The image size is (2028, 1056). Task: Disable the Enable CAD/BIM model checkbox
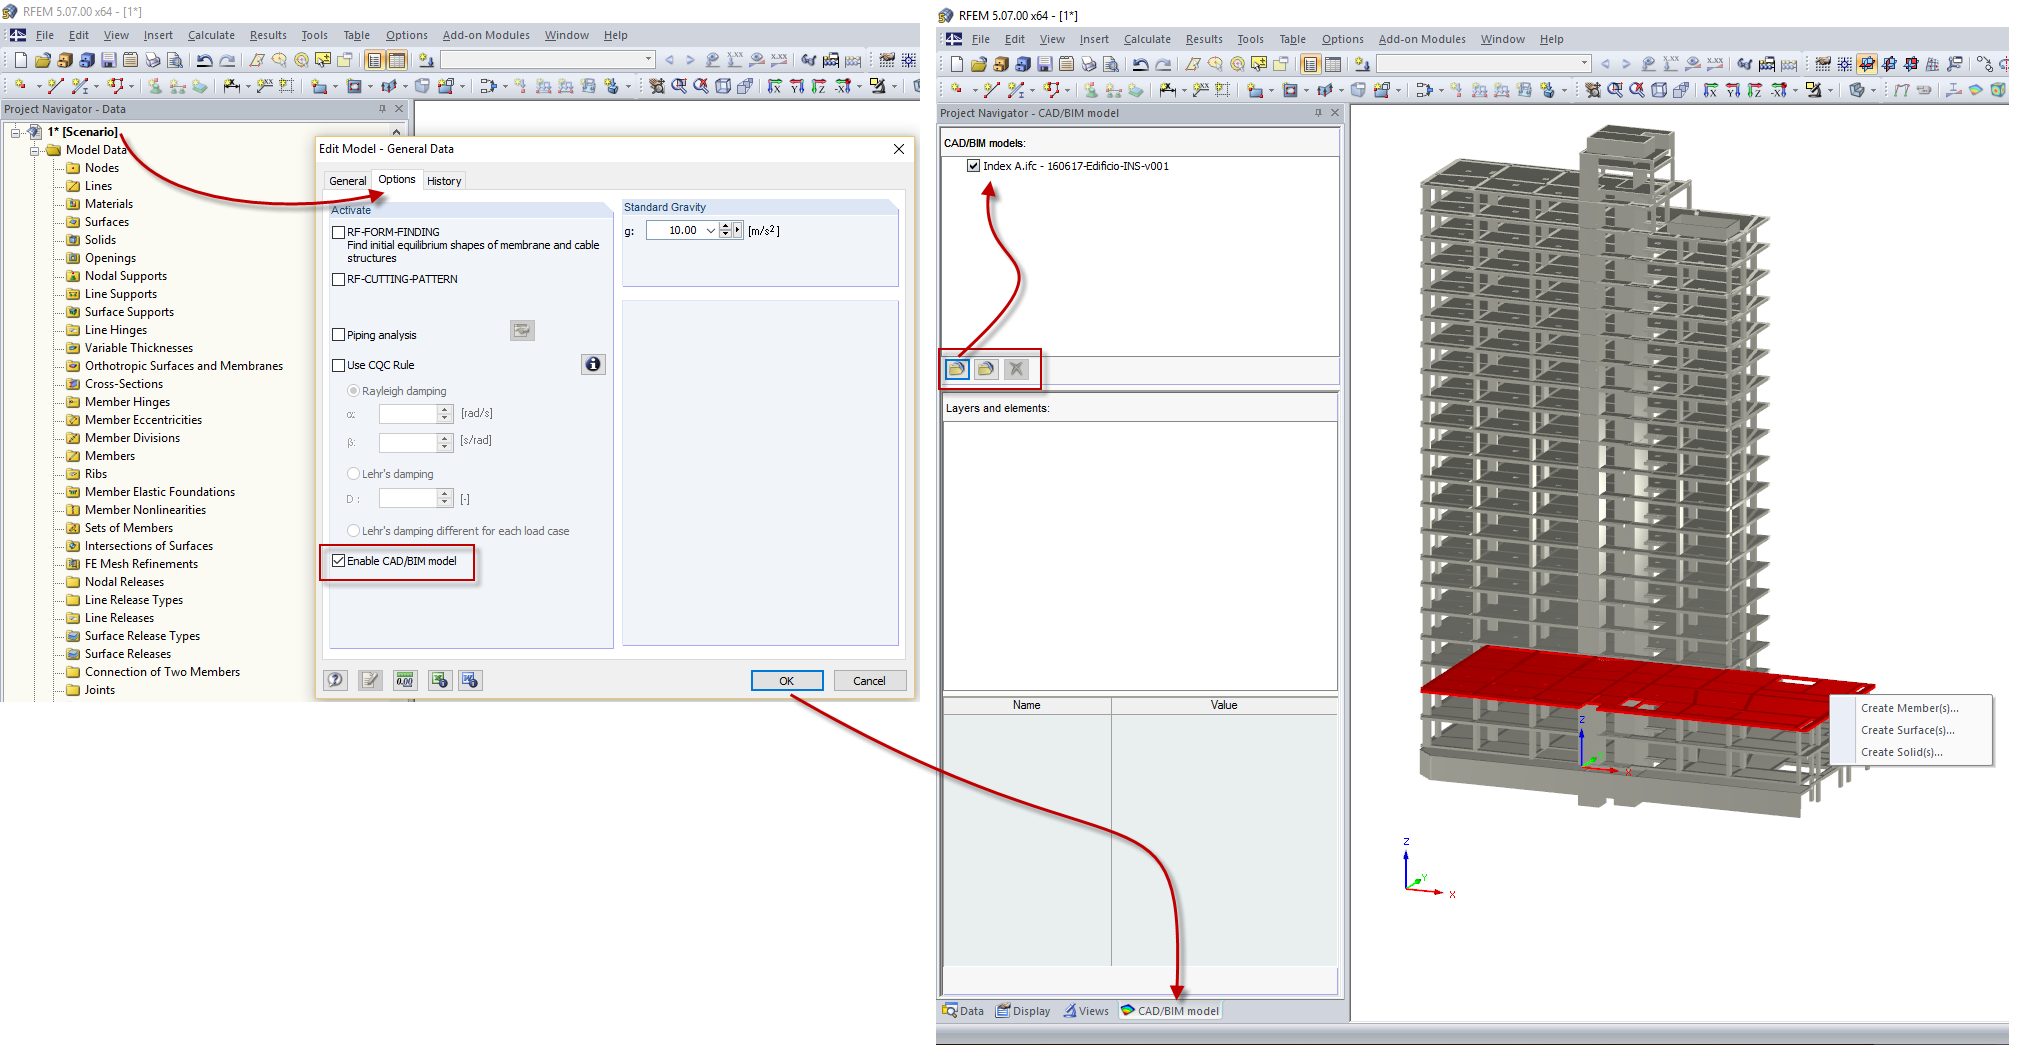(x=339, y=560)
